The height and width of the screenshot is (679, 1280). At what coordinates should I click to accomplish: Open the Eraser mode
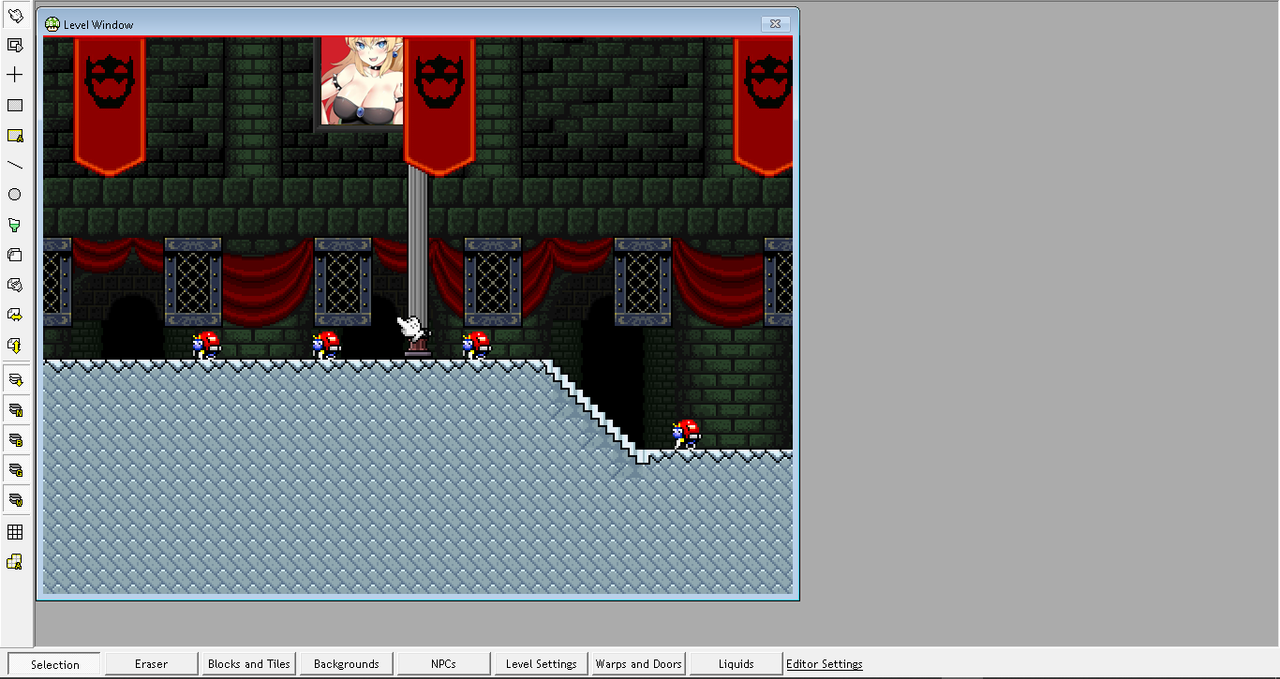(151, 664)
